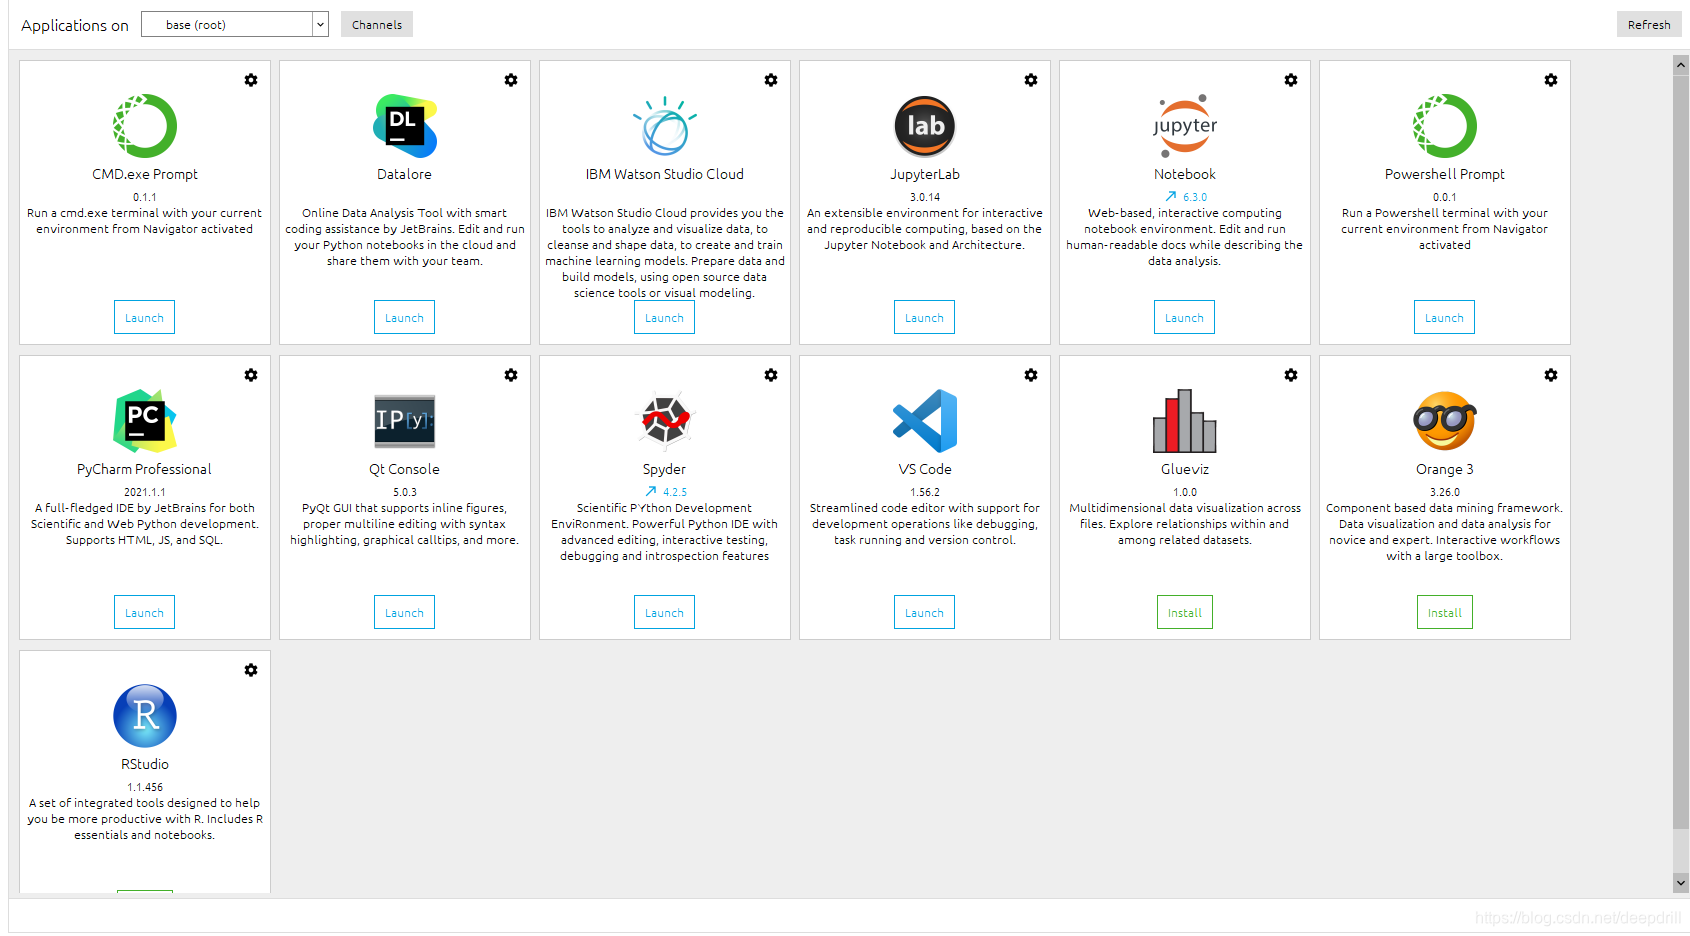This screenshot has width=1690, height=936.
Task: Open settings gear on PyCharm Professional card
Action: pos(251,375)
